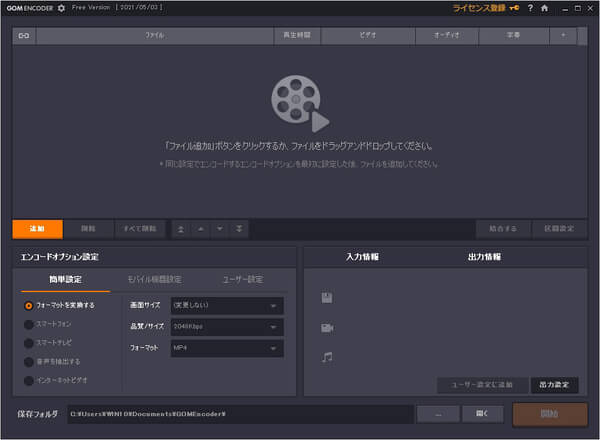
Task: Click the save folder path field
Action: (241, 414)
